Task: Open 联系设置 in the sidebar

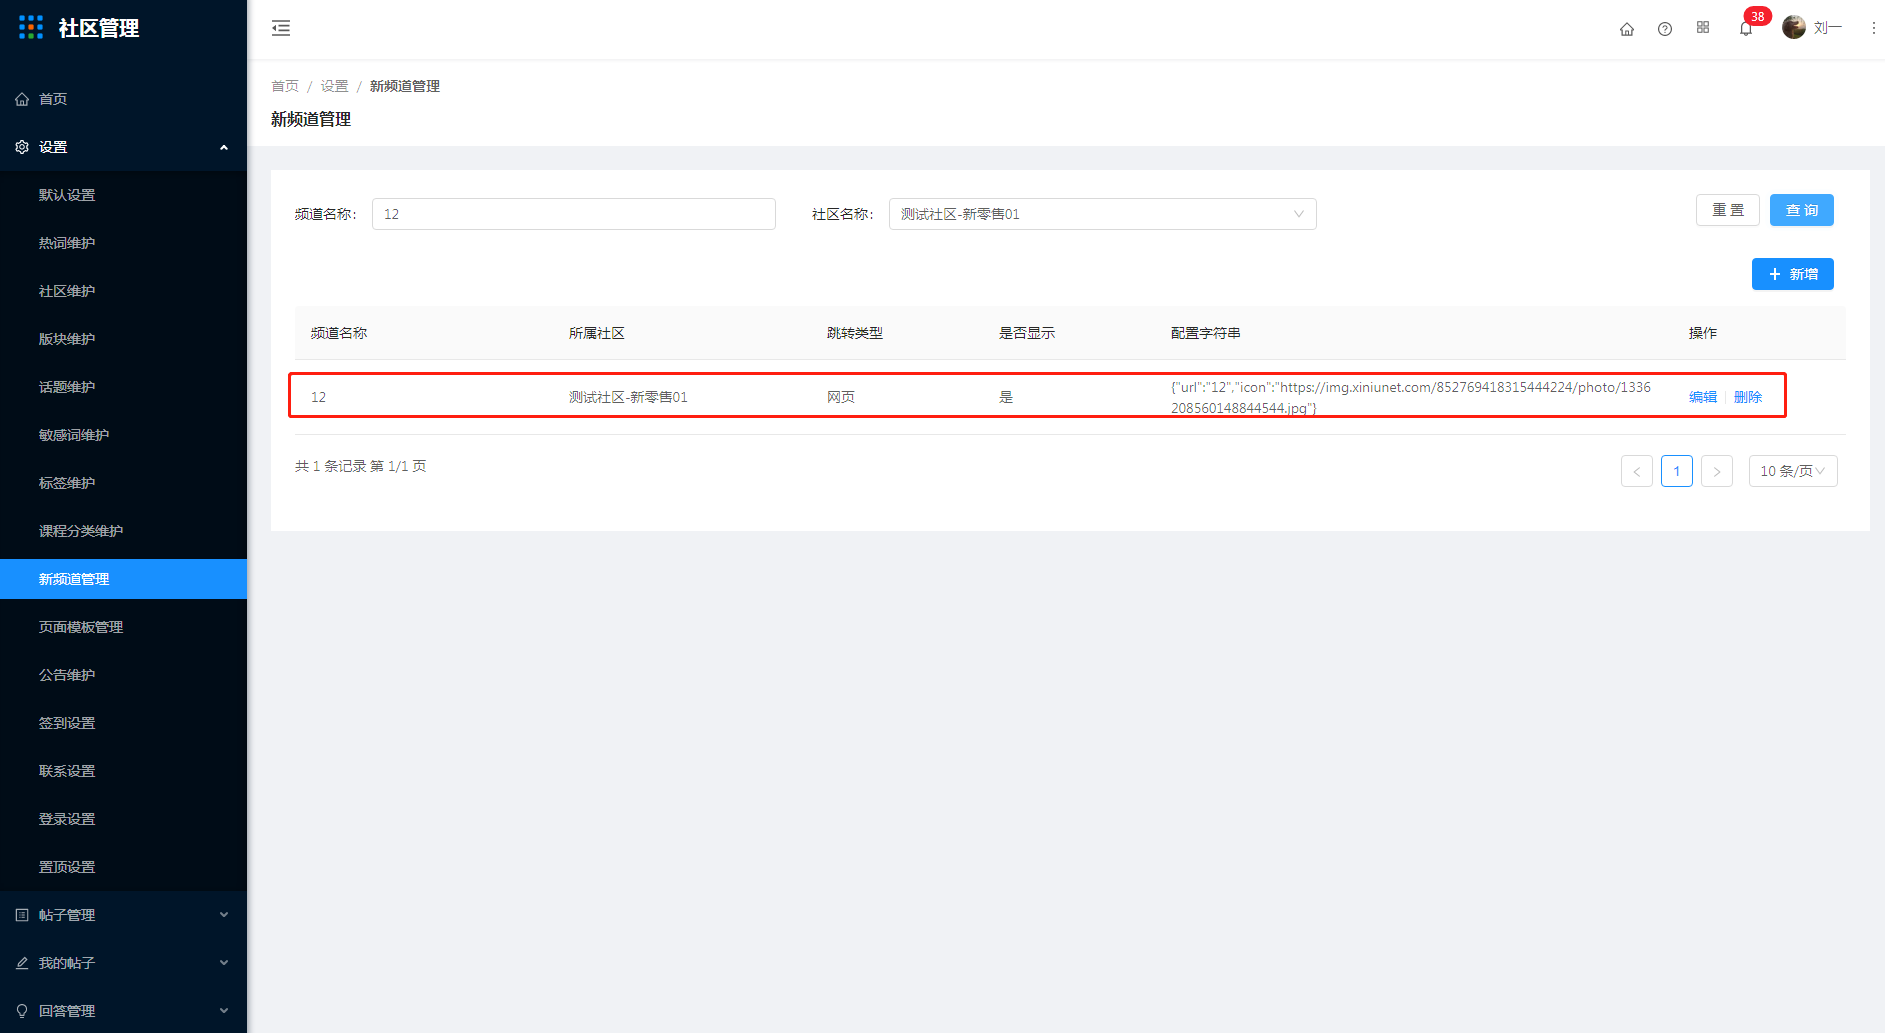Action: click(123, 771)
